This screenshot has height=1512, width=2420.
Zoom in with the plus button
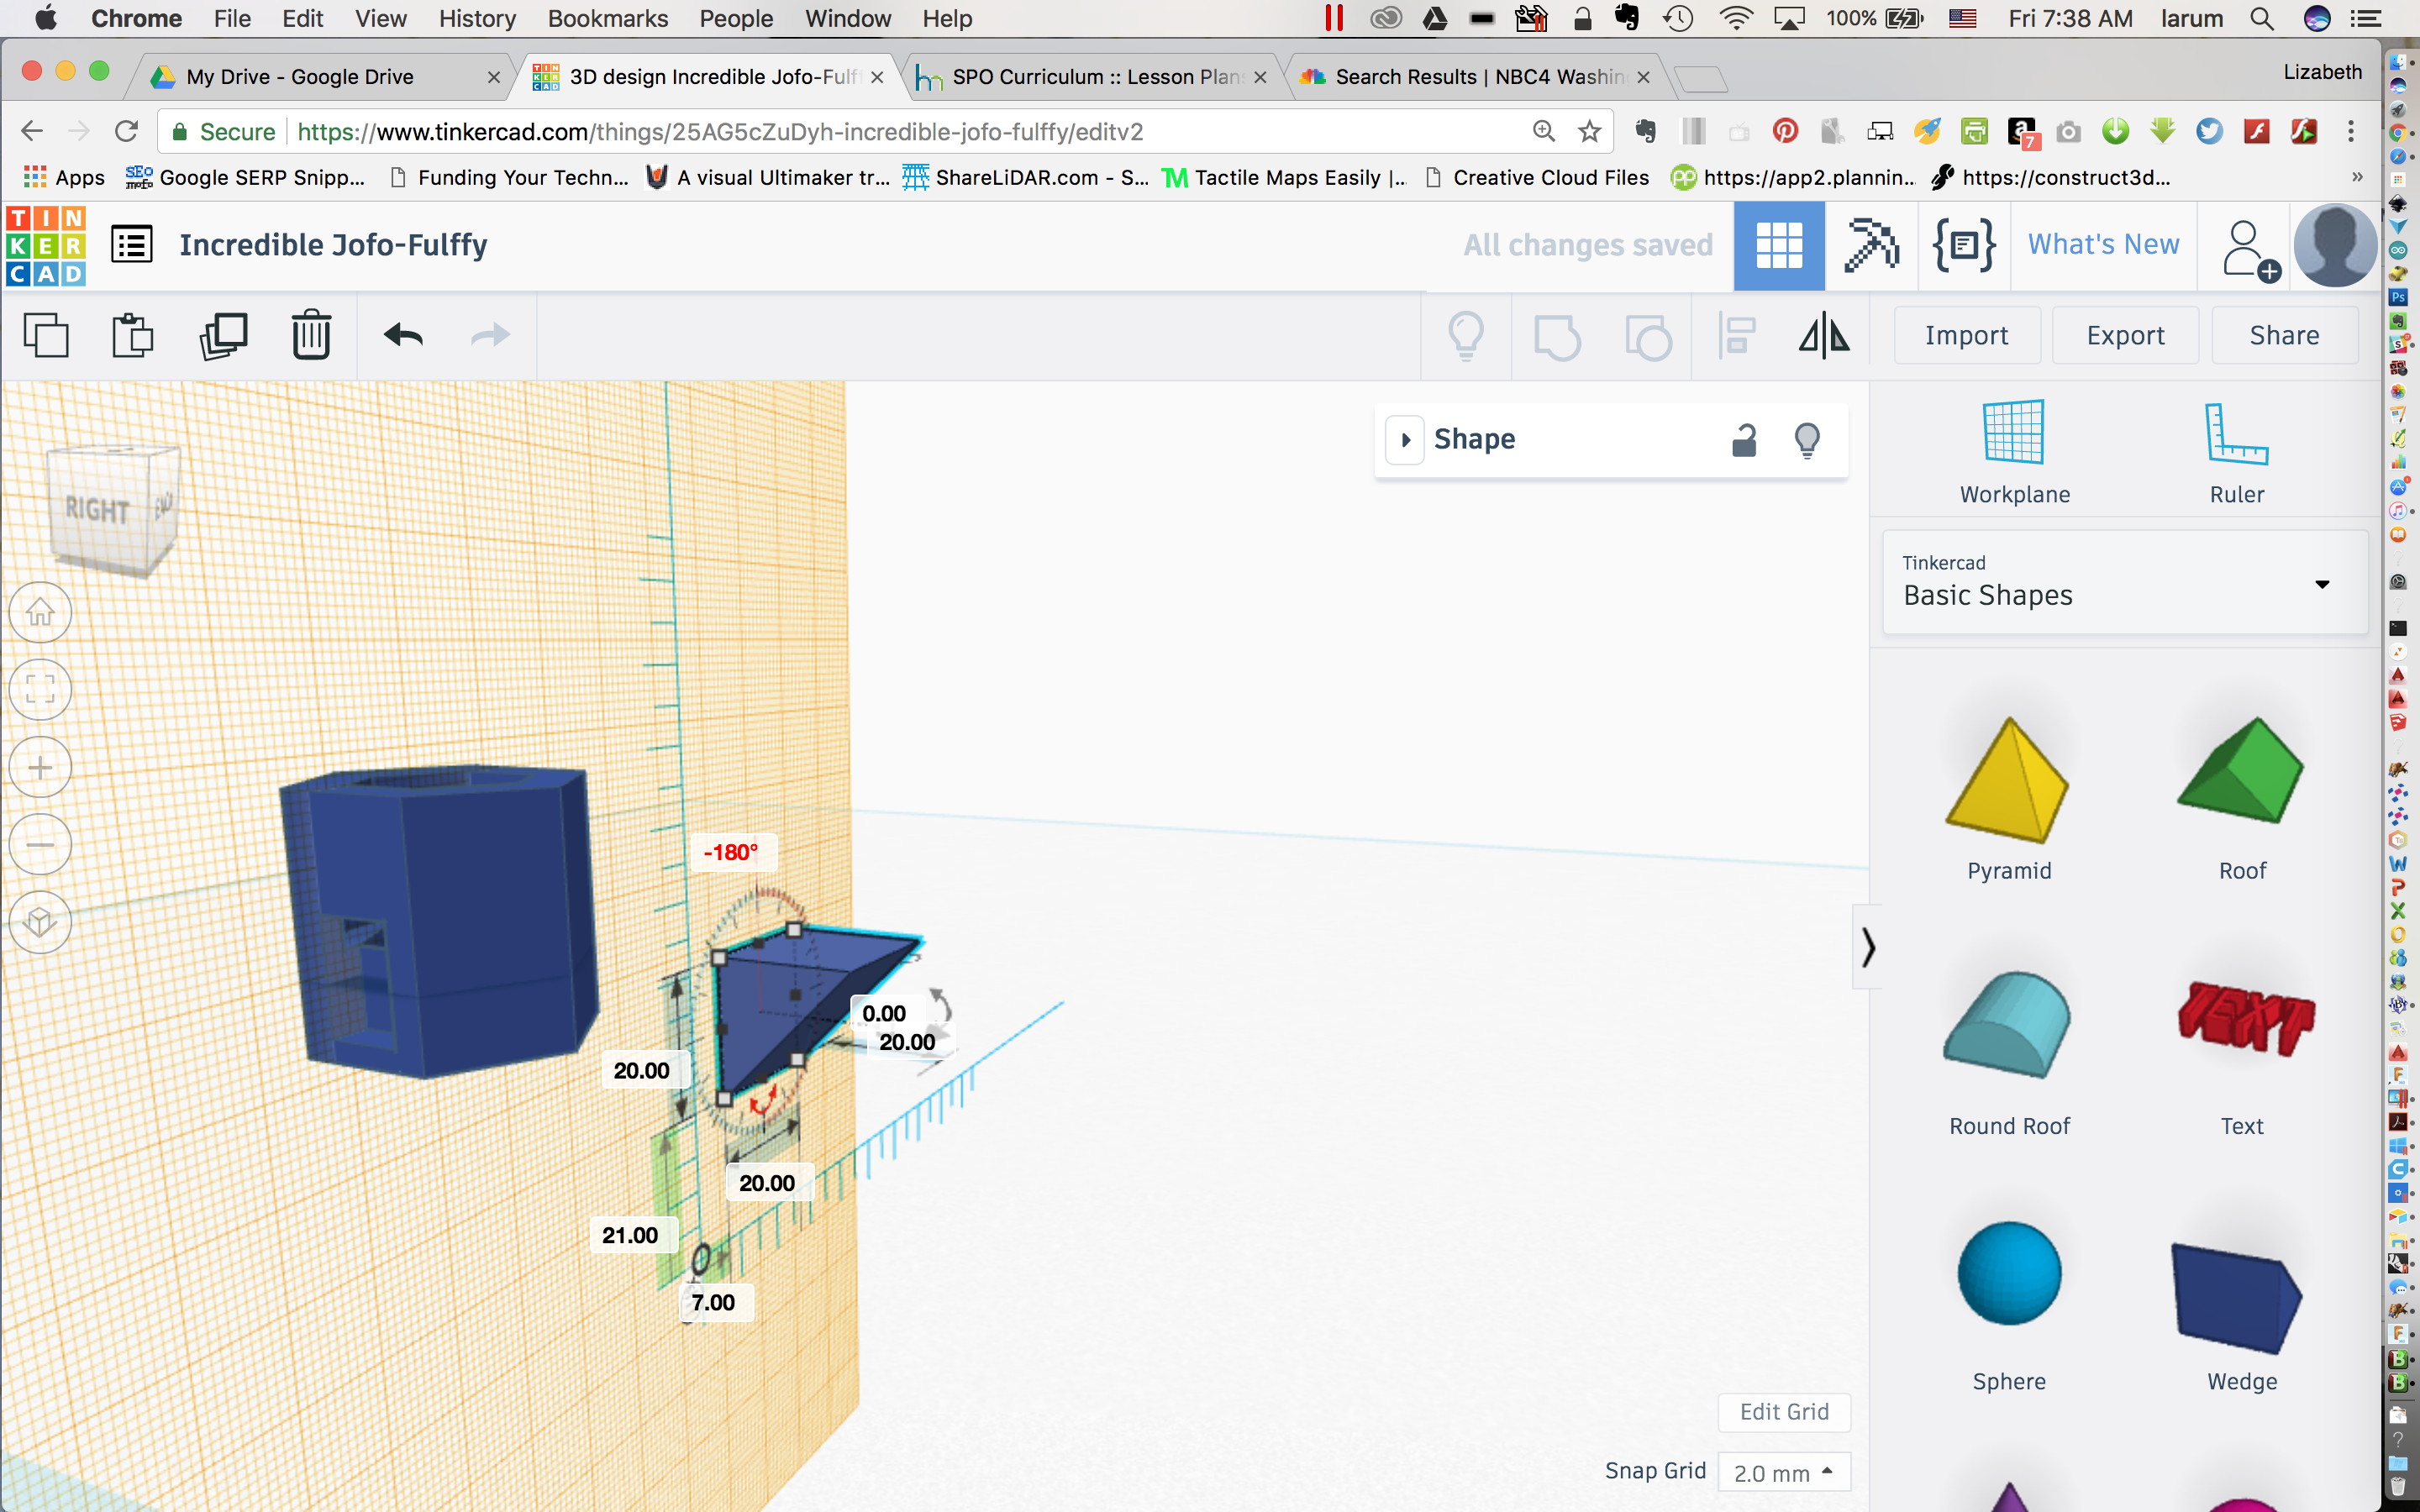40,767
